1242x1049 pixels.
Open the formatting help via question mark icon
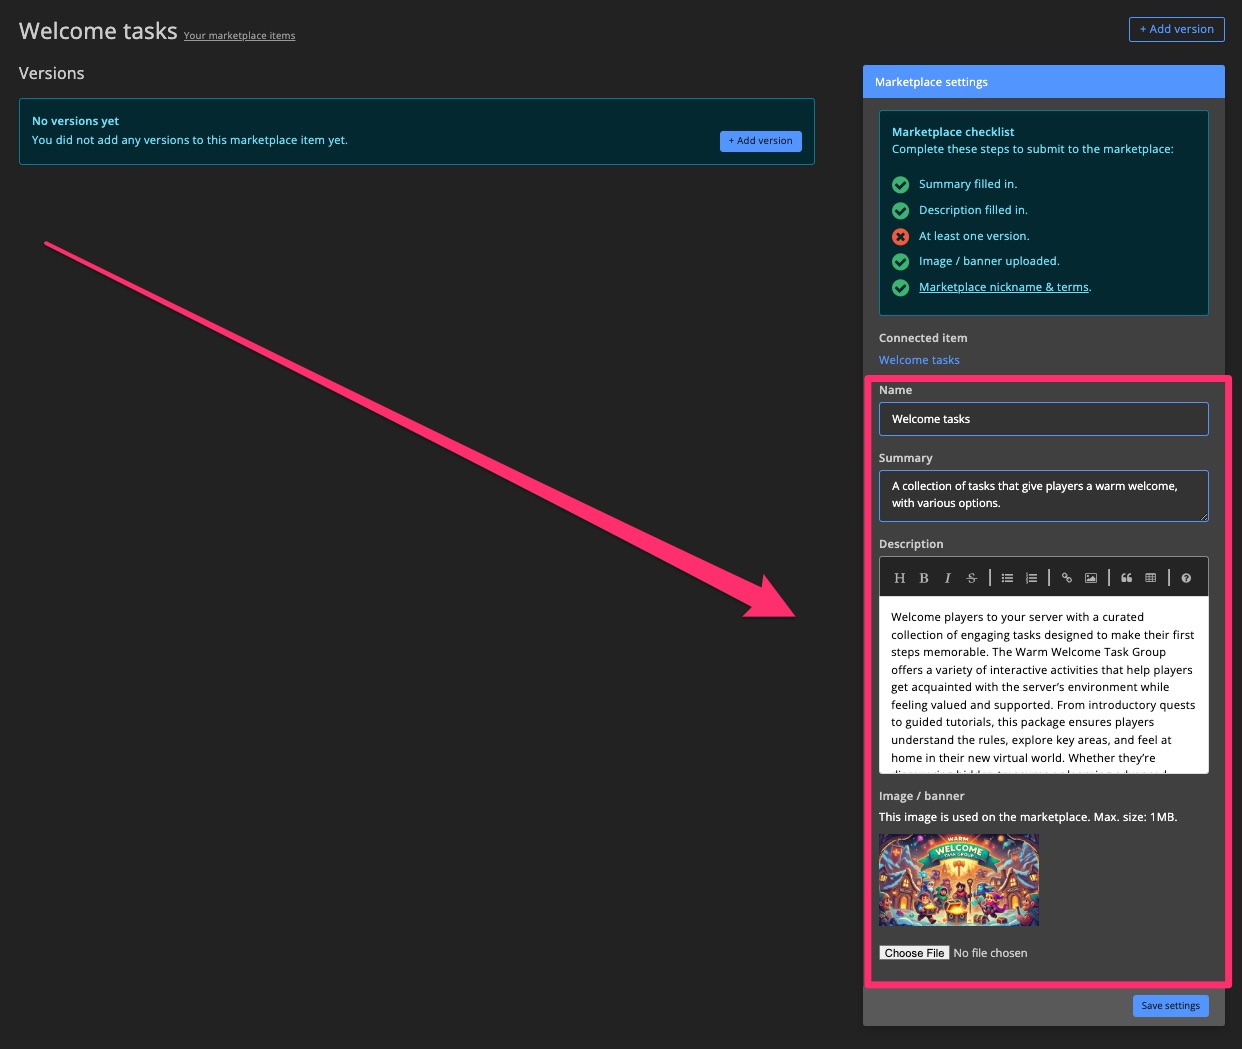pos(1185,577)
